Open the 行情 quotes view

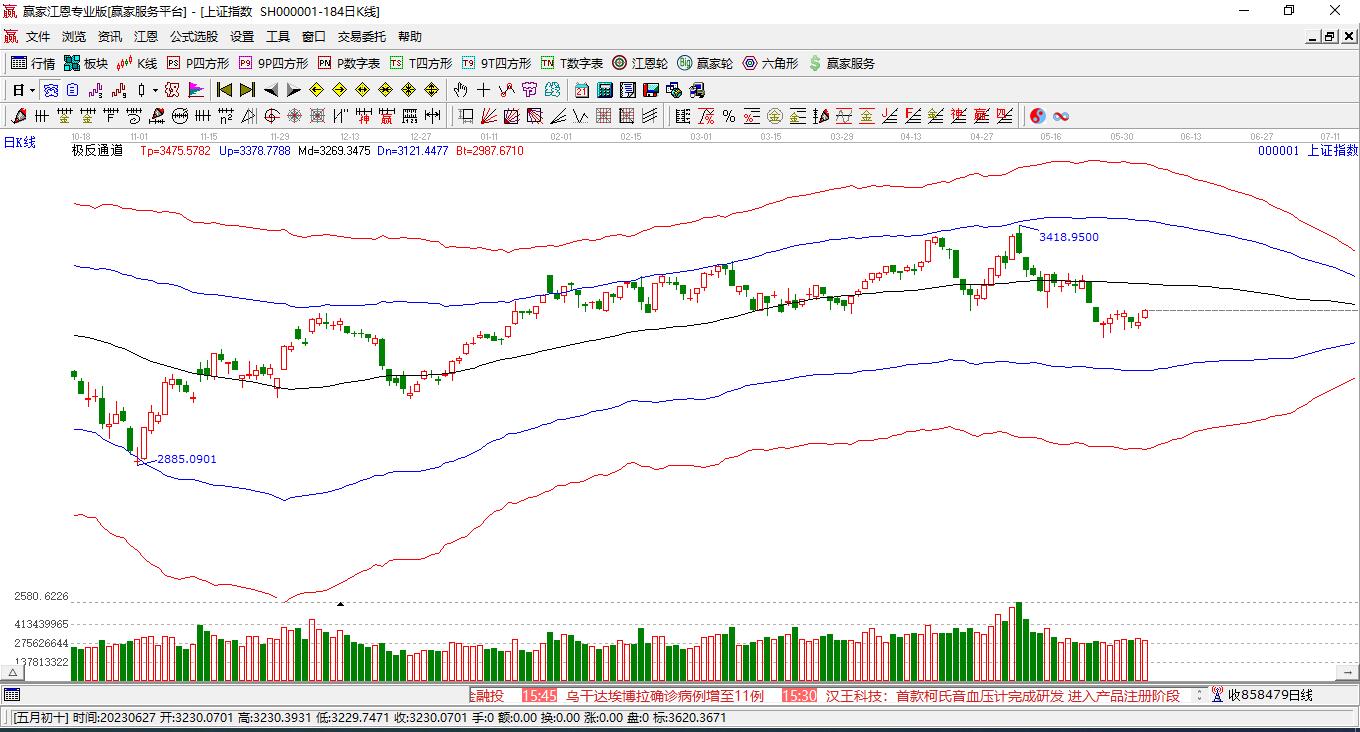32,63
